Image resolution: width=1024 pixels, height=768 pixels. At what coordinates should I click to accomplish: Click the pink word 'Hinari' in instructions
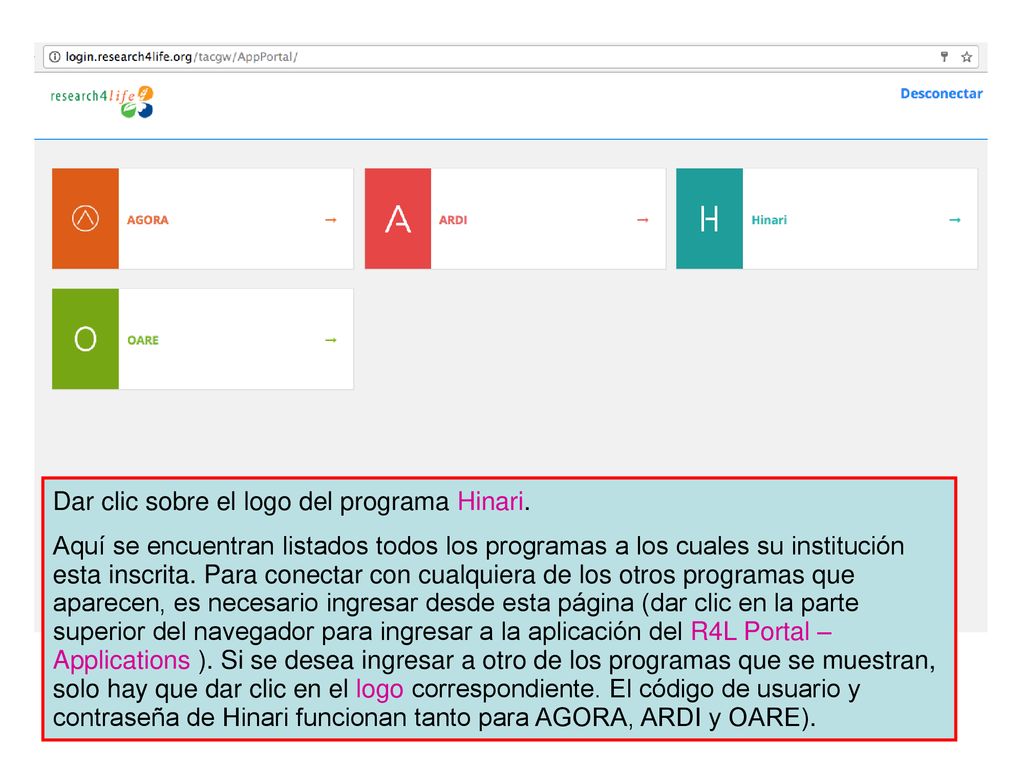[x=490, y=502]
